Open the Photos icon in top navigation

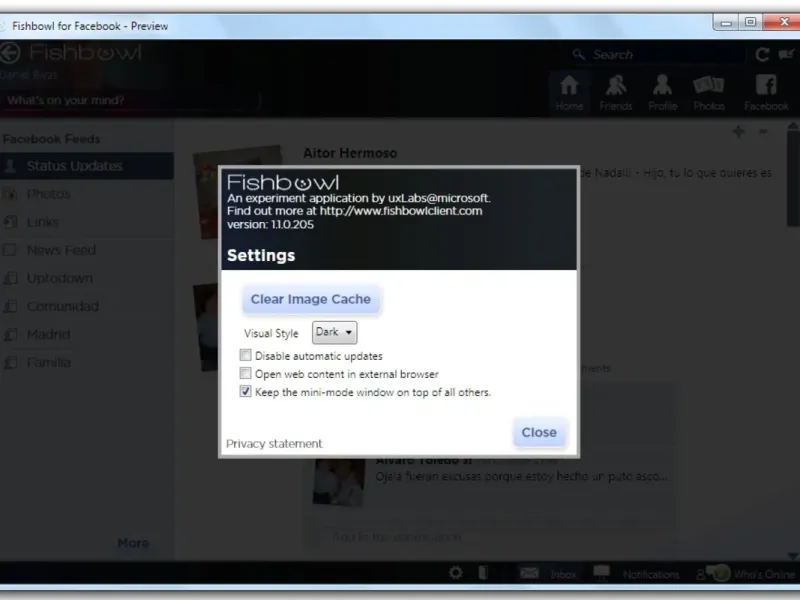709,92
